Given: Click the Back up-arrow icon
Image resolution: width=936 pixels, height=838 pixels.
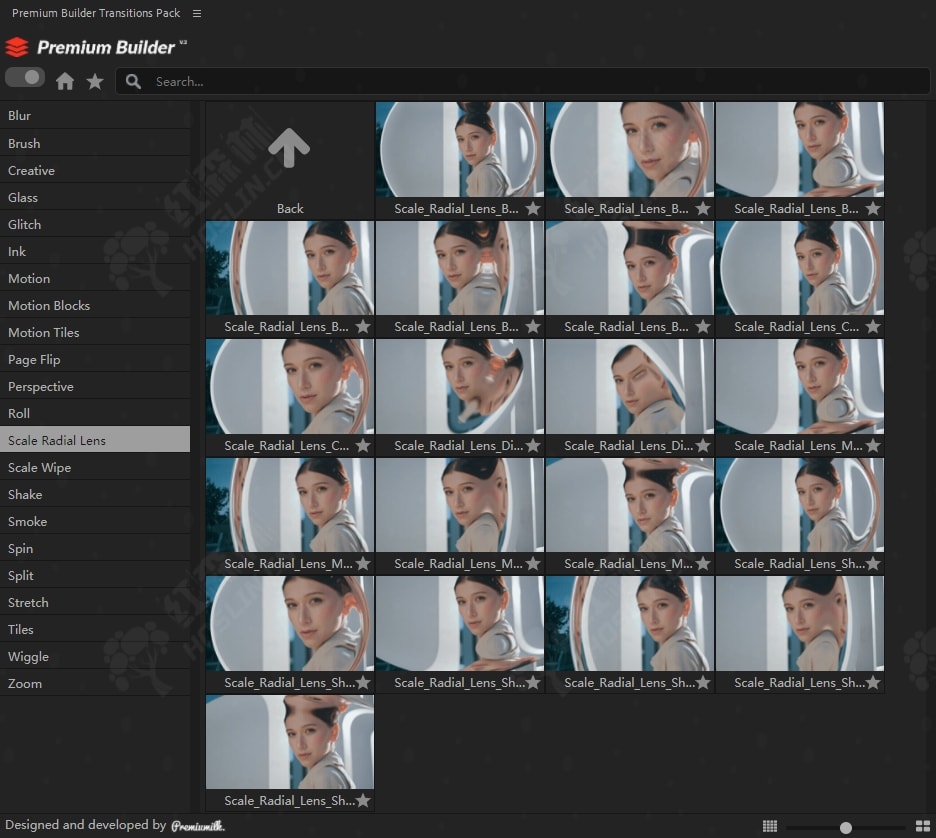Looking at the screenshot, I should pyautogui.click(x=289, y=148).
